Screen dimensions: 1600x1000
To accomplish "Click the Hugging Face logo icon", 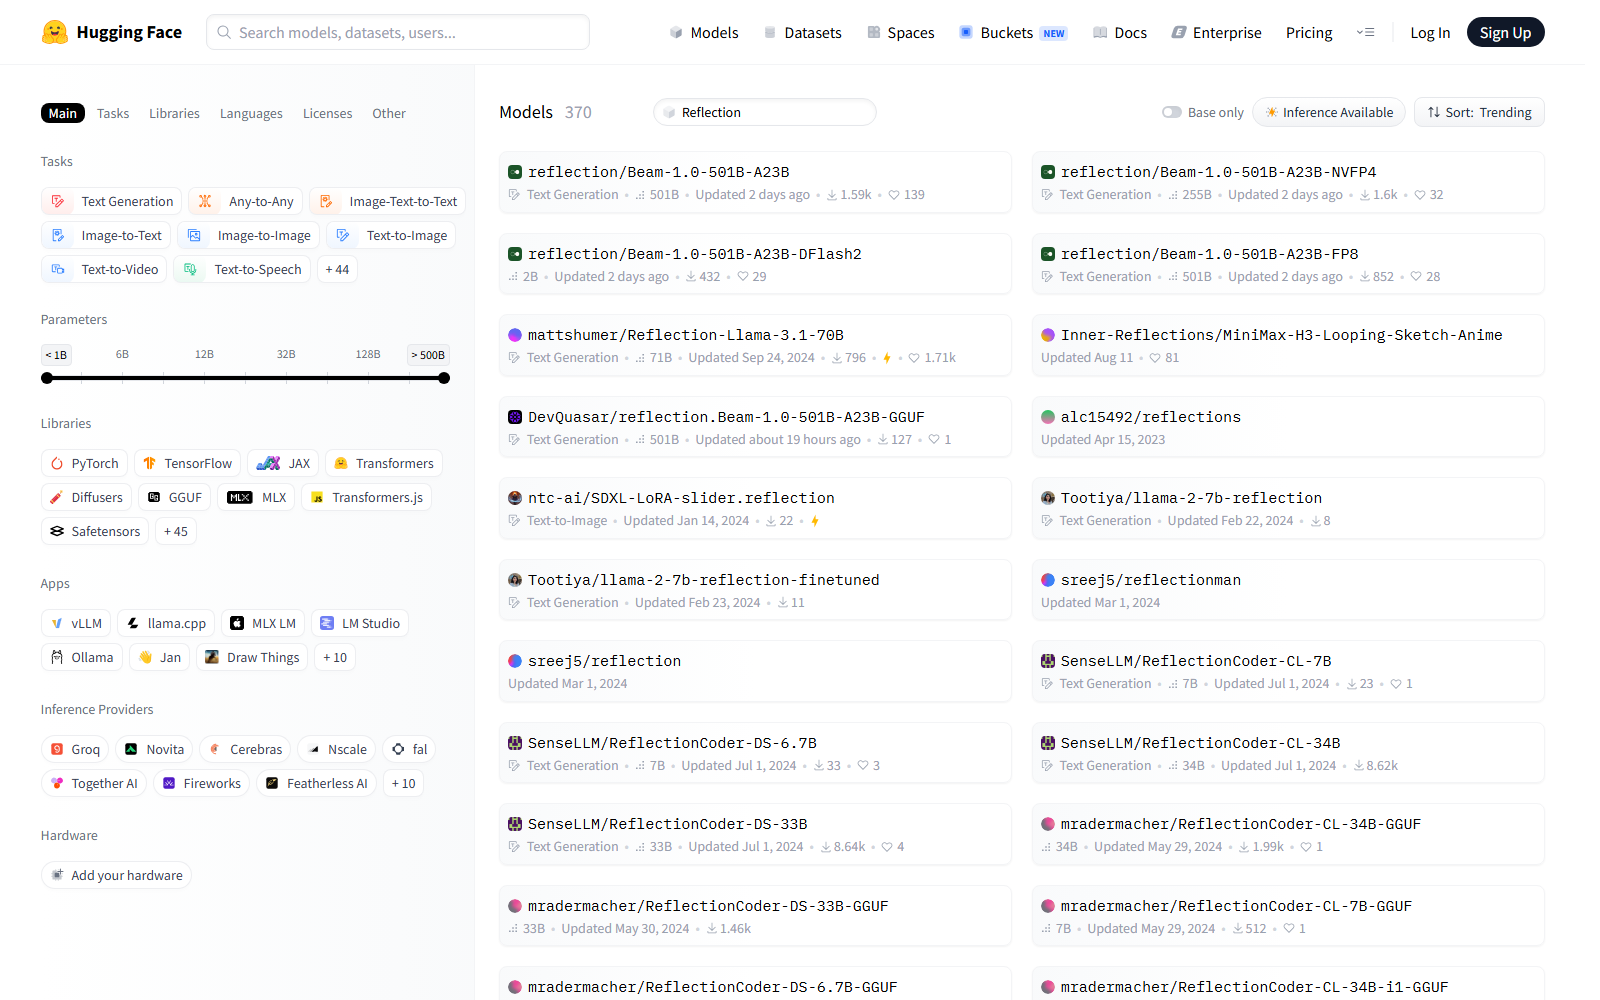I will coord(55,32).
